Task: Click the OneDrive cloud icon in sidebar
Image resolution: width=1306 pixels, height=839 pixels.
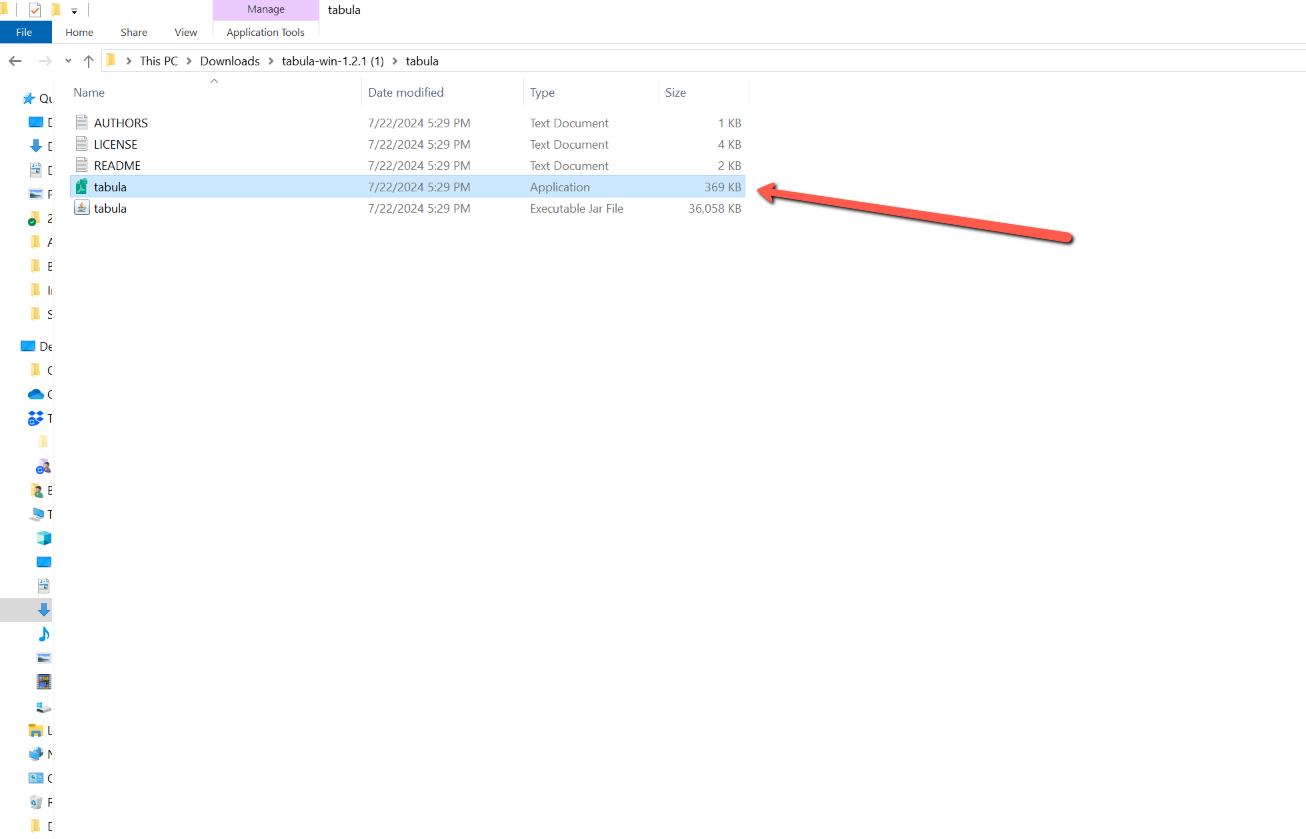Action: click(x=36, y=394)
